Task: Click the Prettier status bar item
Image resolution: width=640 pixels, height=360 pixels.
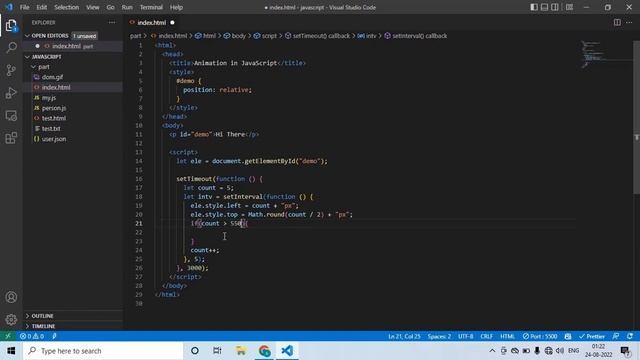Action: pos(592,336)
